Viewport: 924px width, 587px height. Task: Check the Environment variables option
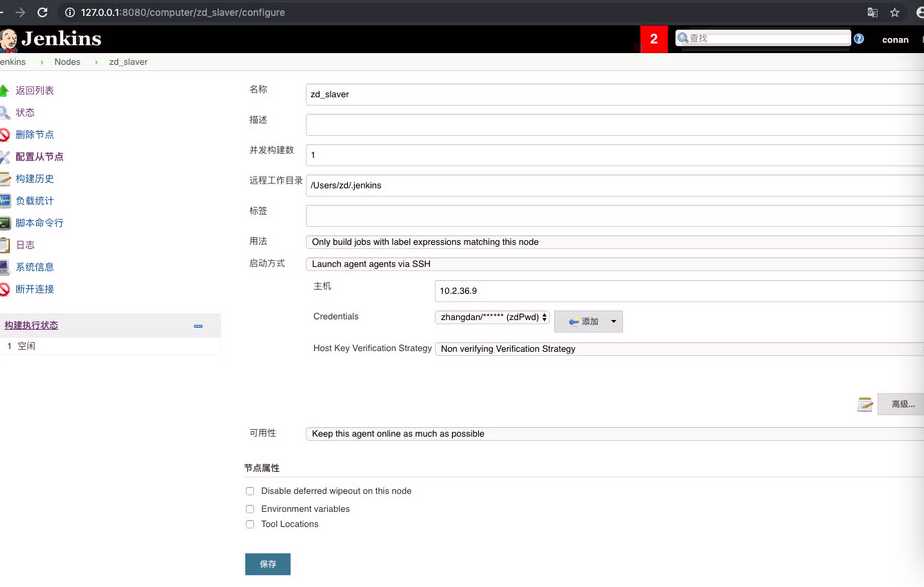point(250,509)
